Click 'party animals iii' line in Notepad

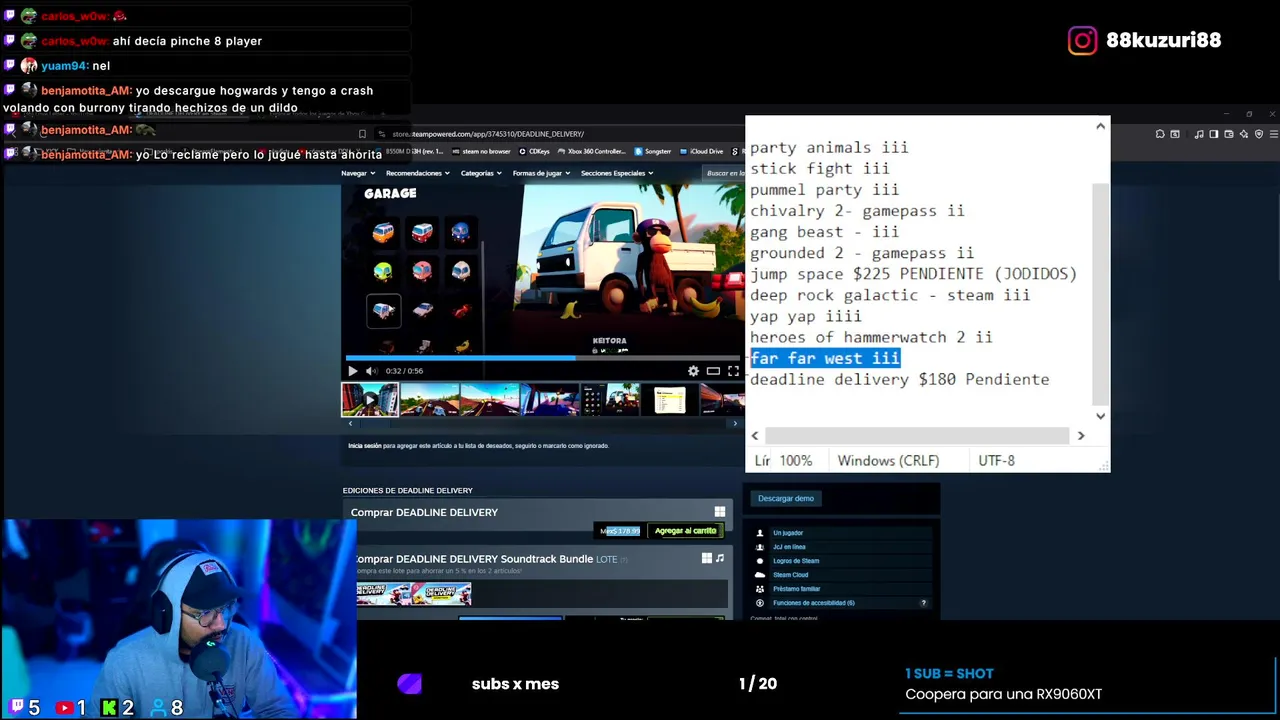tap(829, 148)
